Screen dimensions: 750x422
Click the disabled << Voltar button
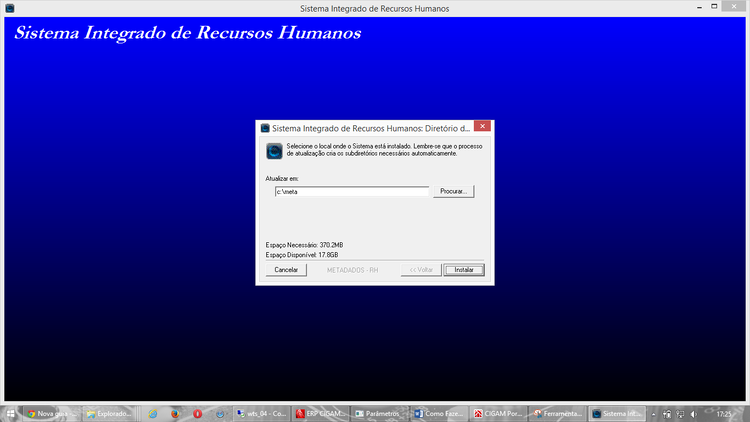coord(421,270)
